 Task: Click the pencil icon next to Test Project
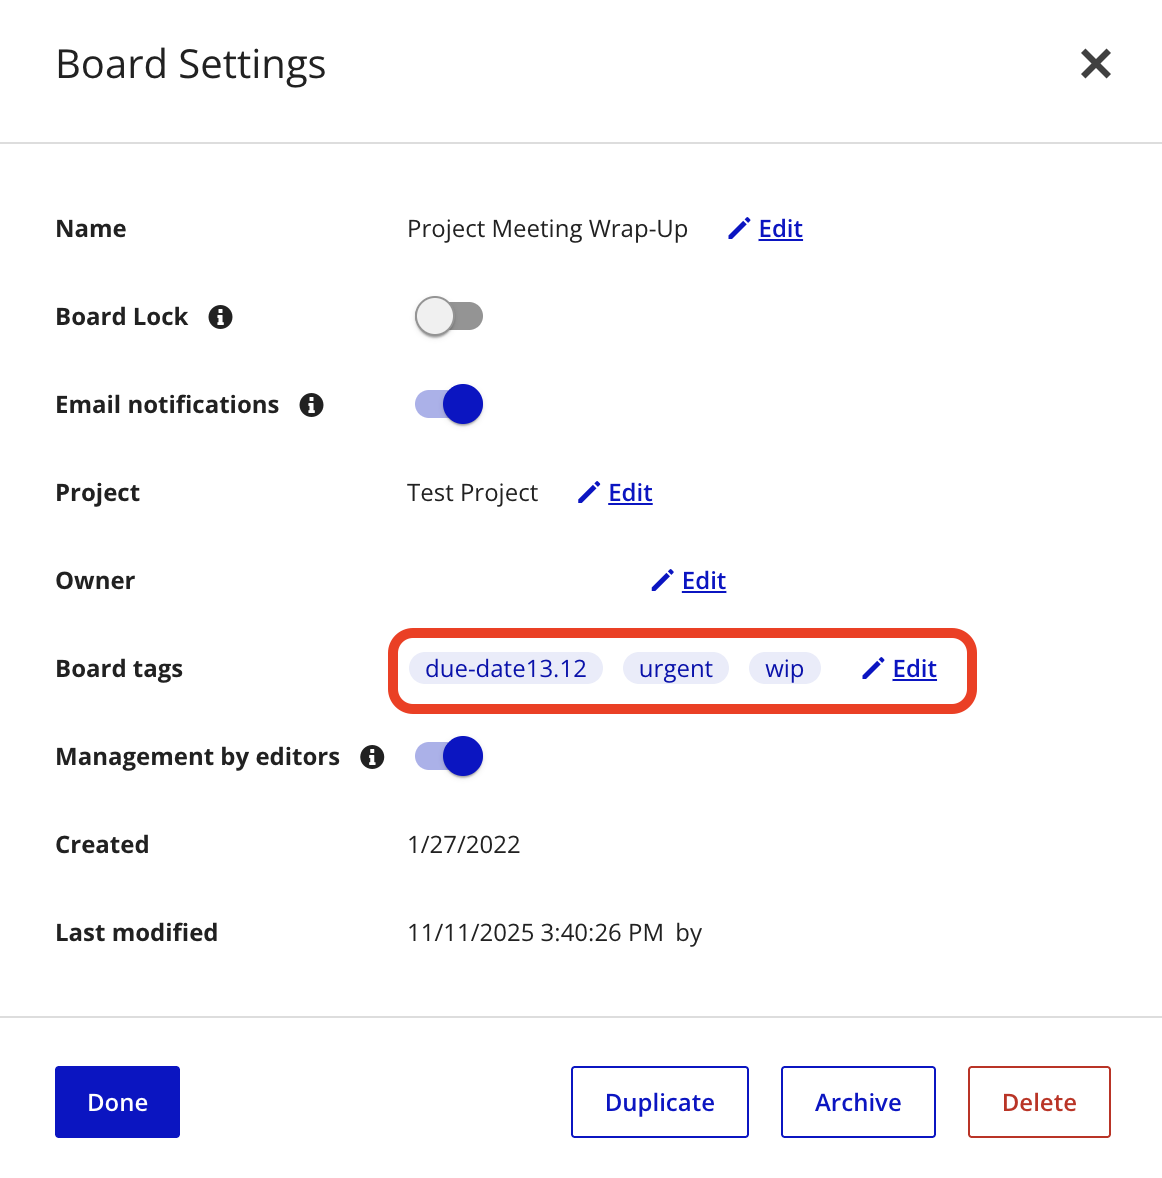(x=589, y=493)
